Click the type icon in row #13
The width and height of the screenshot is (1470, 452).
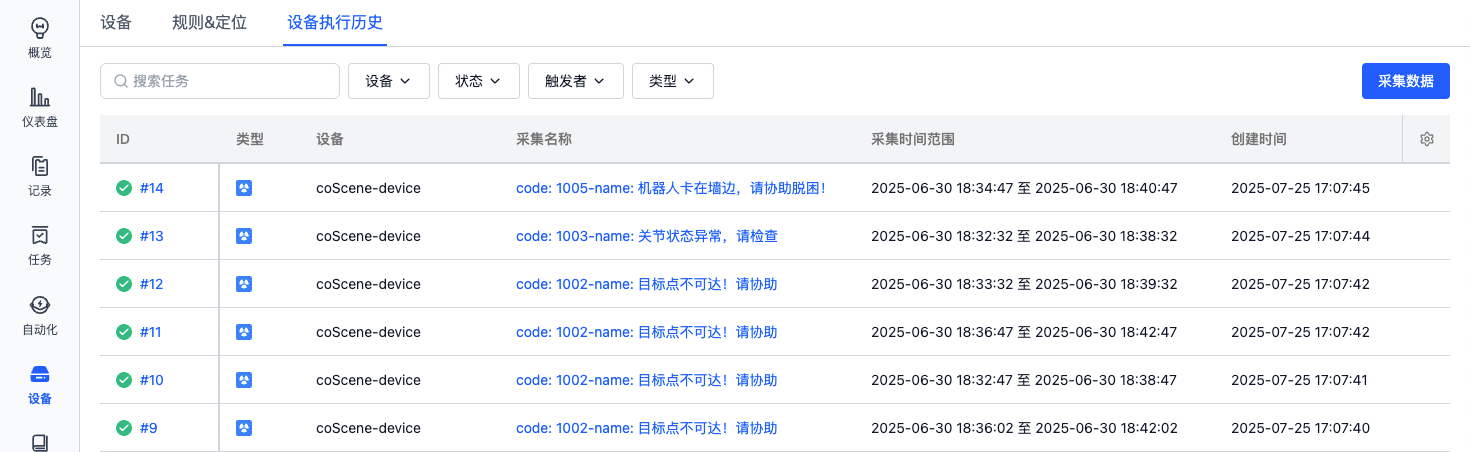point(244,236)
